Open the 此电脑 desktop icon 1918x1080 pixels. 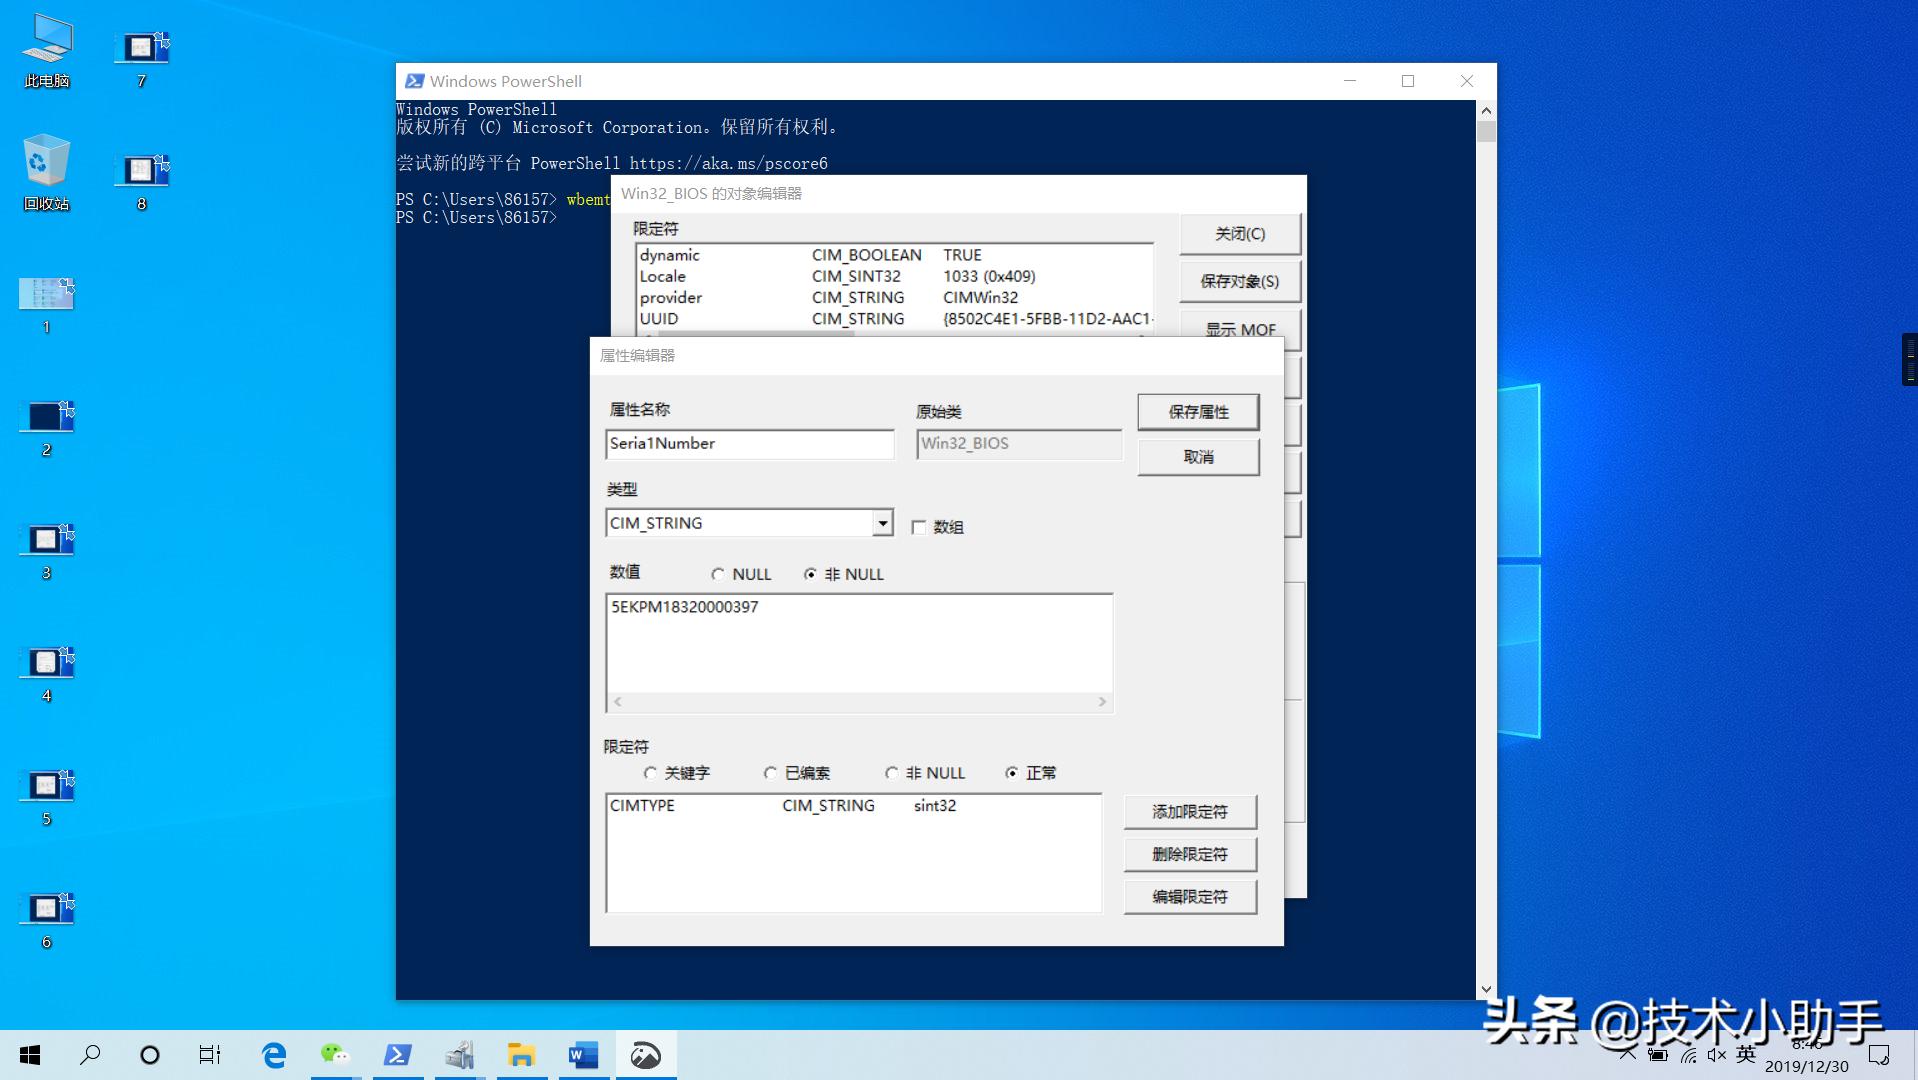point(47,50)
